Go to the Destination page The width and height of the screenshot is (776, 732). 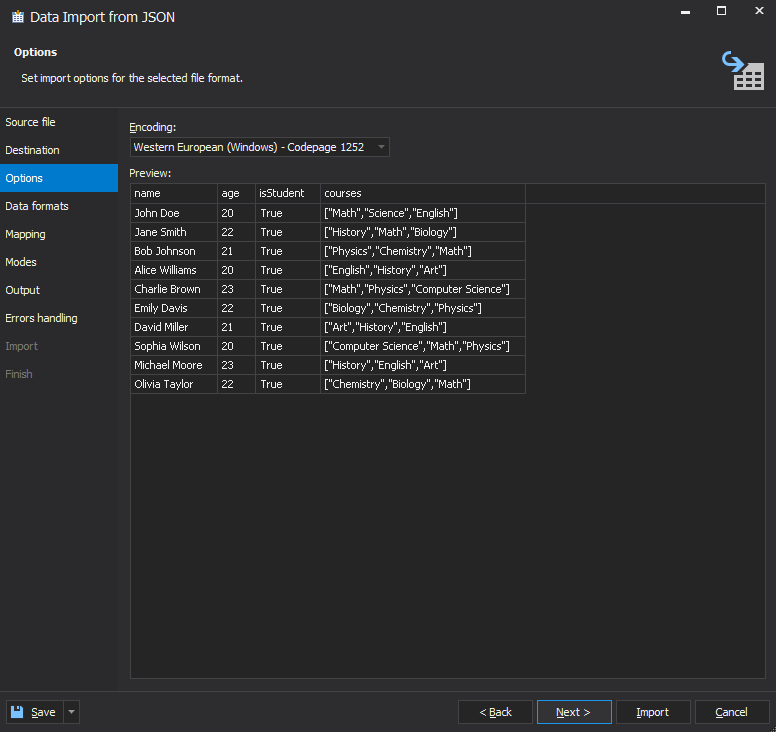[x=59, y=150]
